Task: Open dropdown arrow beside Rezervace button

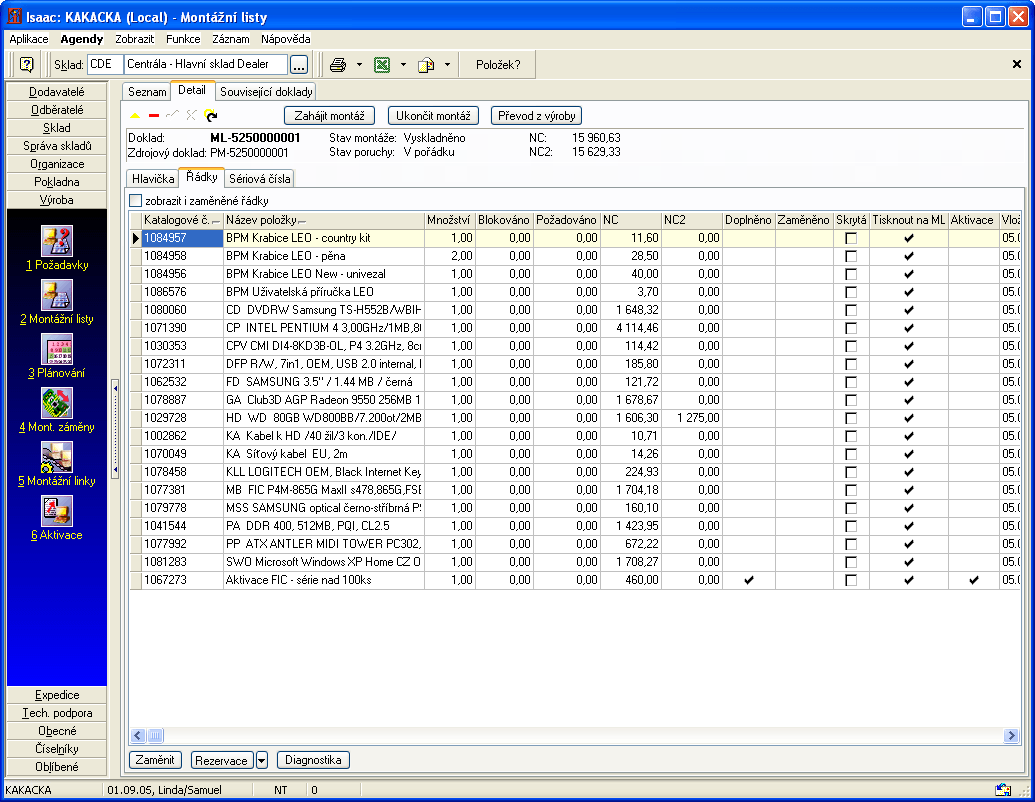Action: [262, 760]
